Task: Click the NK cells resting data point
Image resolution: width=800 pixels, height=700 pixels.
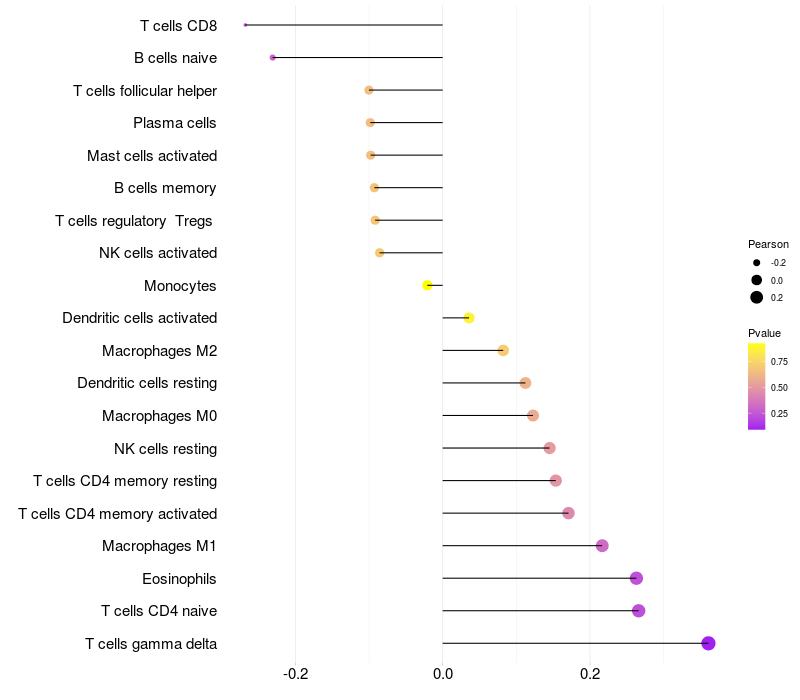Action: (x=549, y=448)
